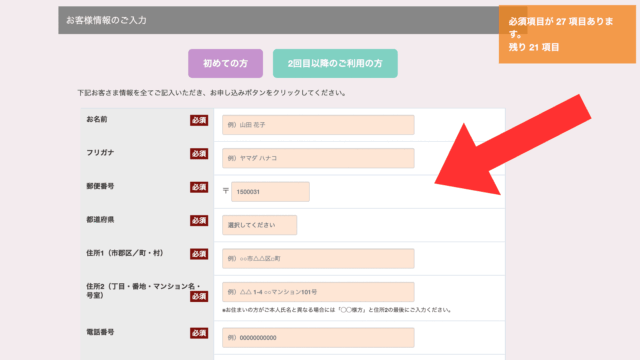The width and height of the screenshot is (640, 360).
Task: Click the 〒 postal symbol
Action: [226, 191]
